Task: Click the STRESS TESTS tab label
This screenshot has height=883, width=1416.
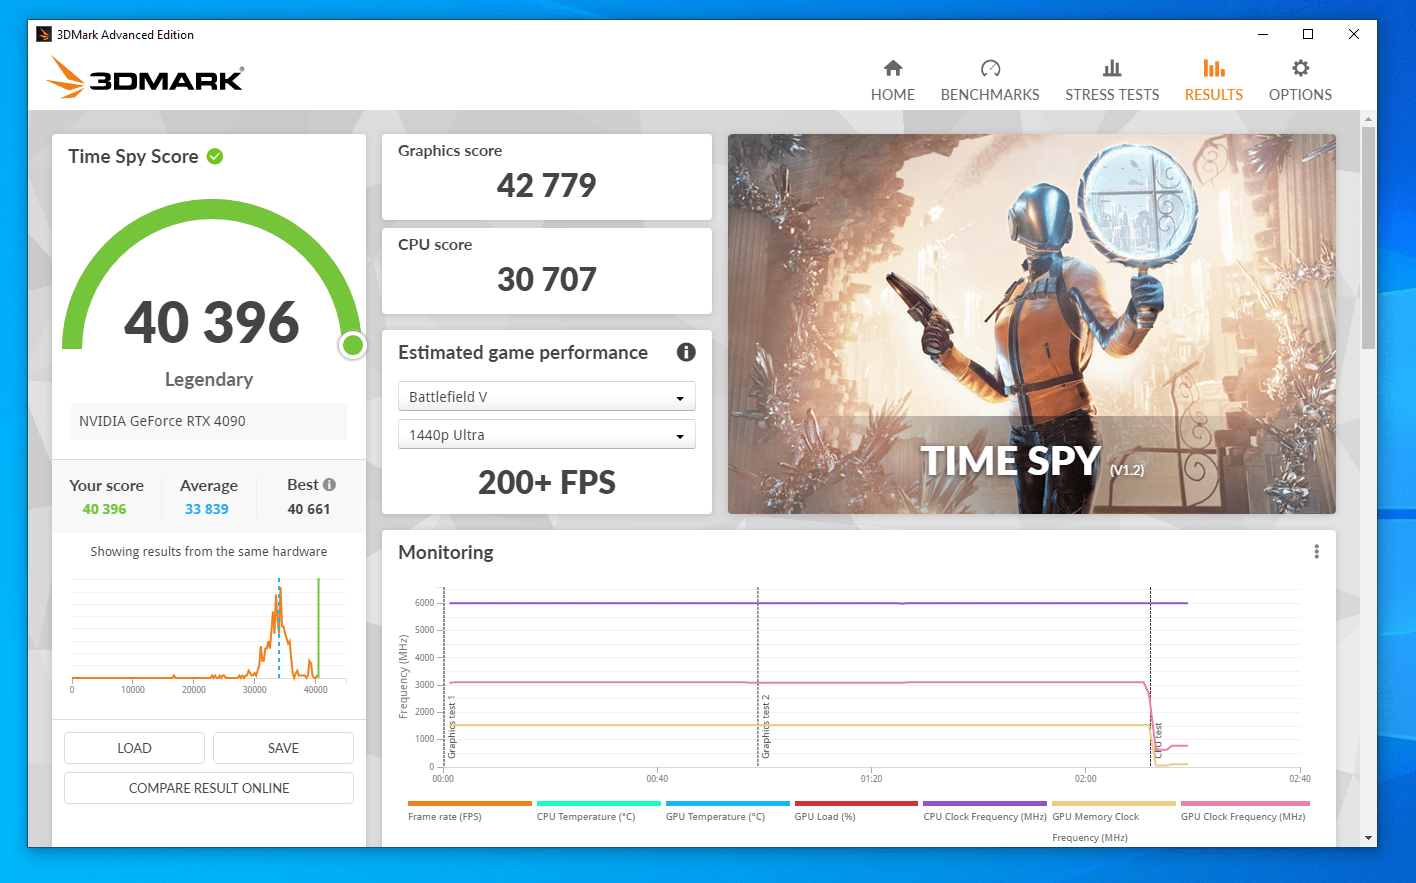Action: pyautogui.click(x=1112, y=95)
